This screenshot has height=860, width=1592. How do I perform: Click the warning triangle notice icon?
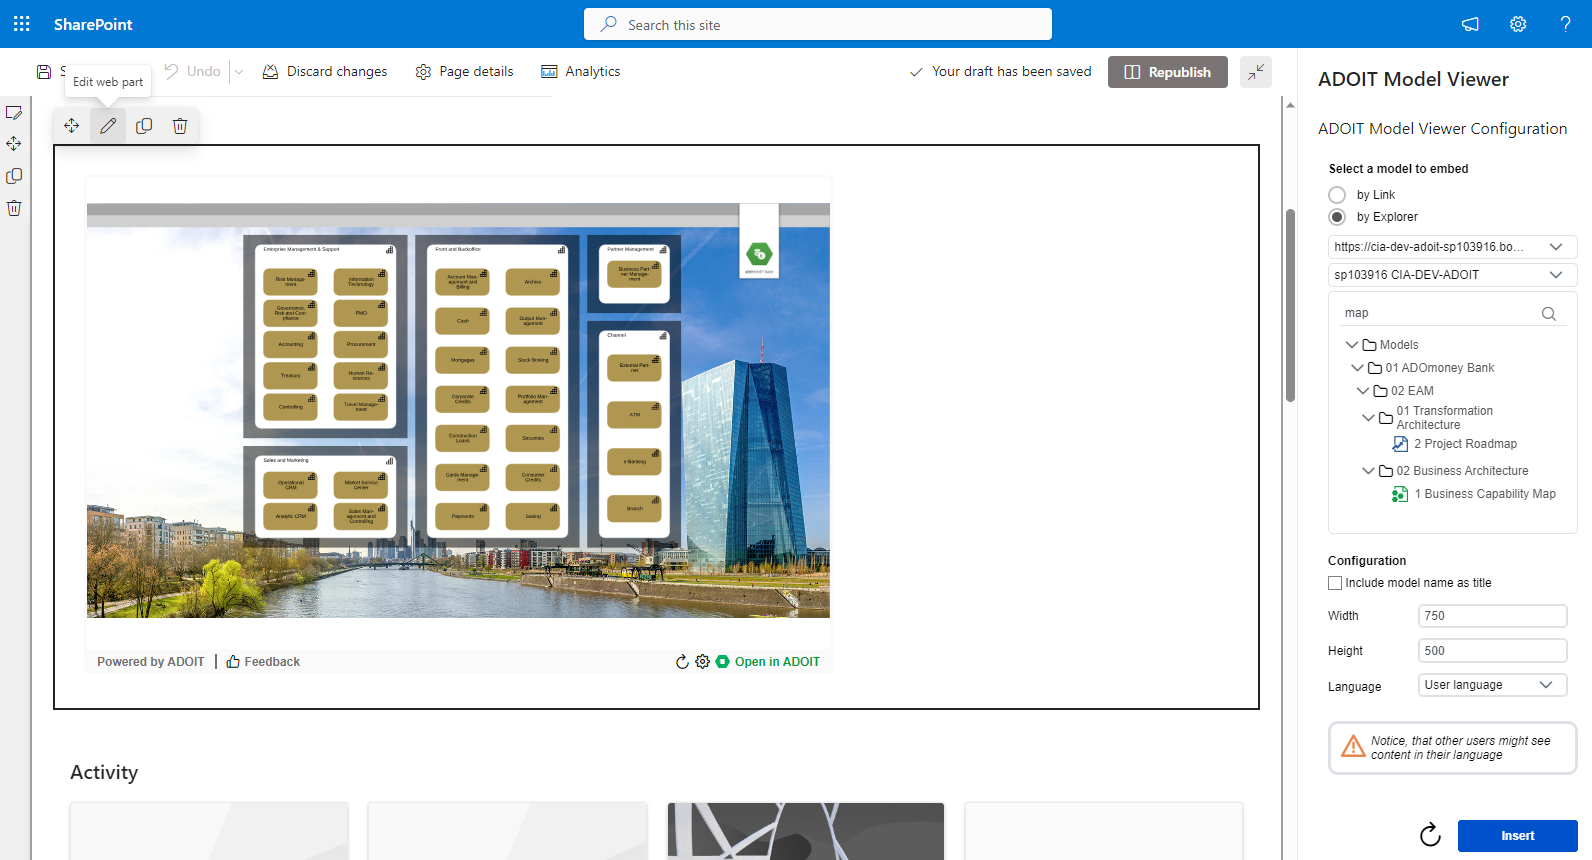pyautogui.click(x=1353, y=747)
